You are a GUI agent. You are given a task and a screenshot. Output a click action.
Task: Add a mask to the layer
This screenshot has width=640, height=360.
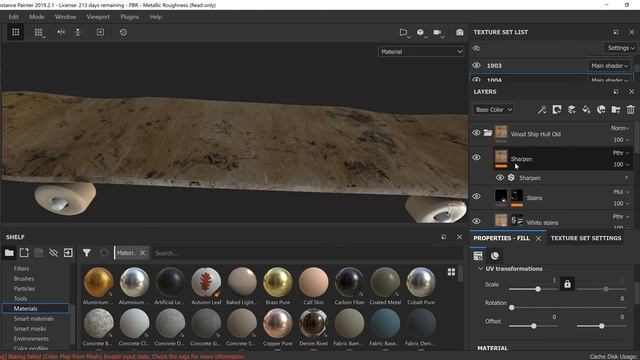(x=557, y=109)
